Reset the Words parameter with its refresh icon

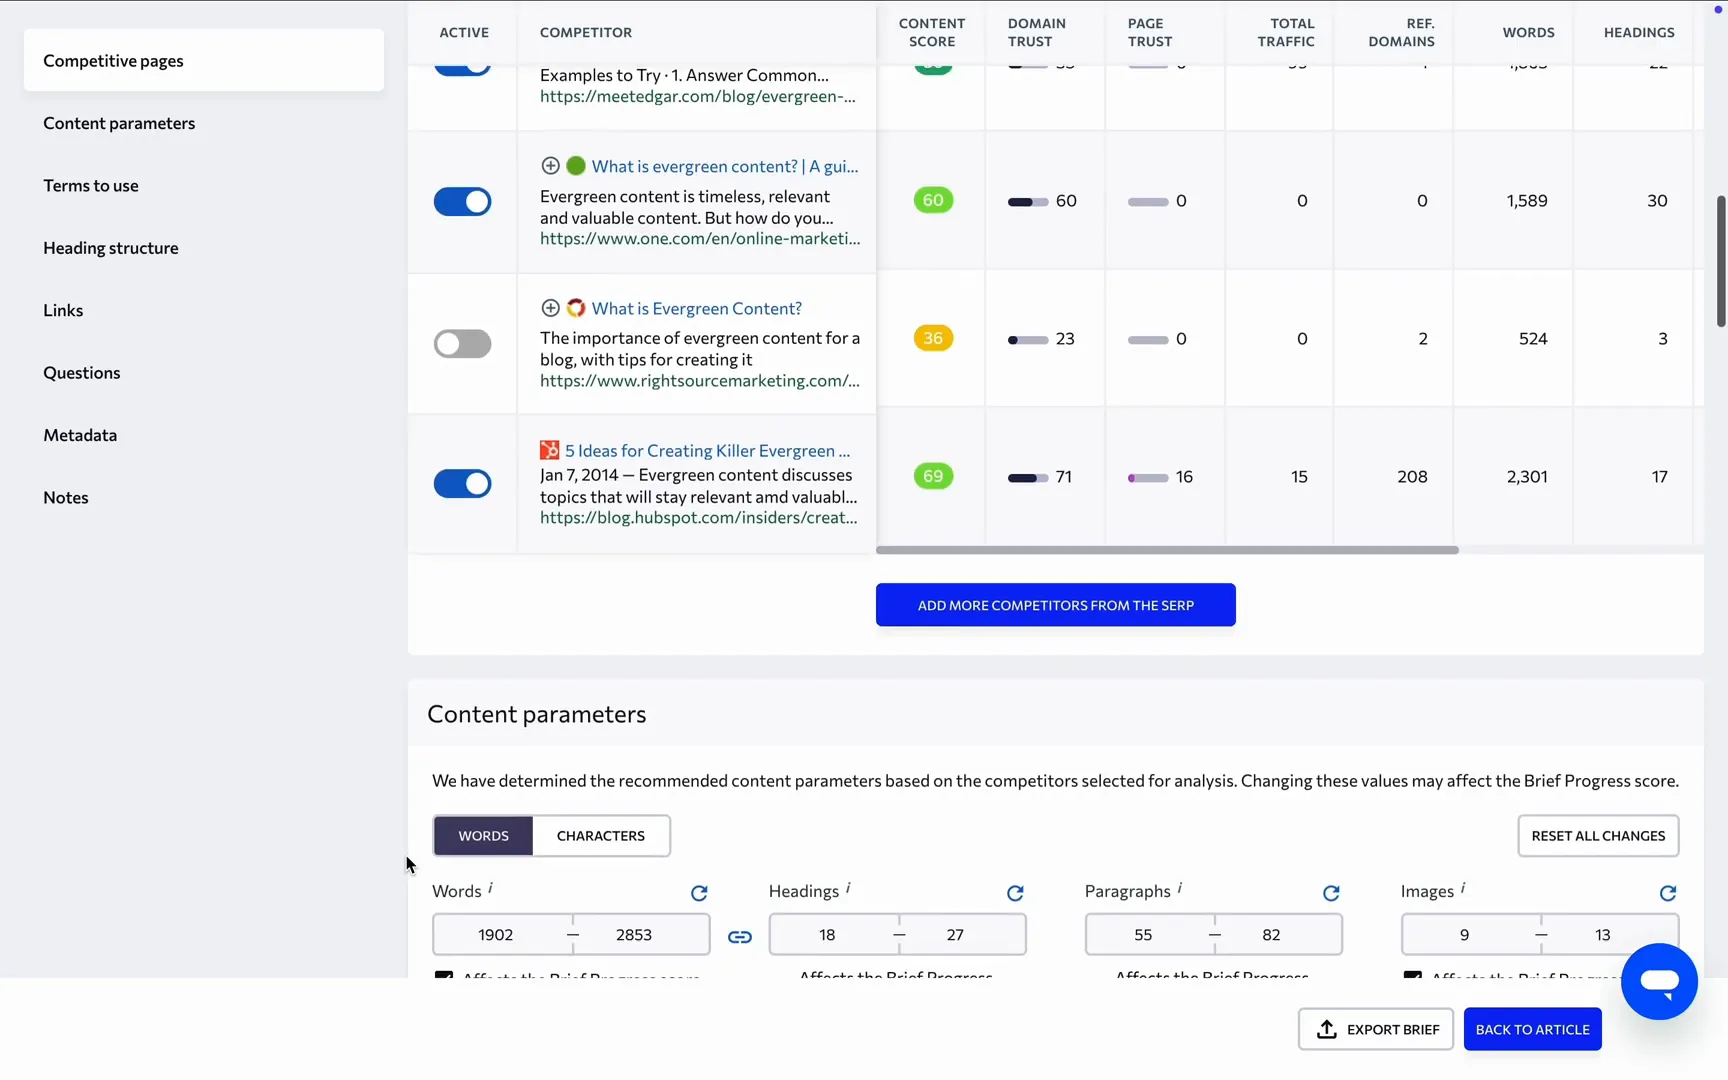[700, 893]
